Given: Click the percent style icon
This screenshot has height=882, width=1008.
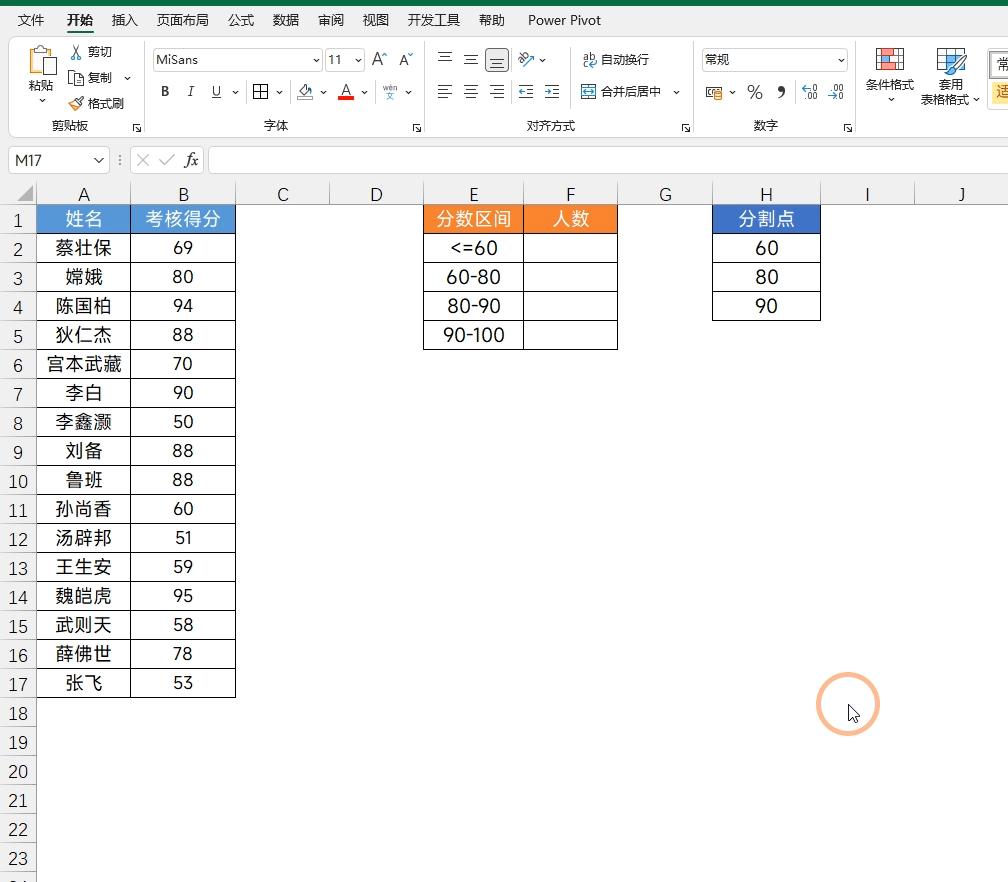Looking at the screenshot, I should coord(754,92).
